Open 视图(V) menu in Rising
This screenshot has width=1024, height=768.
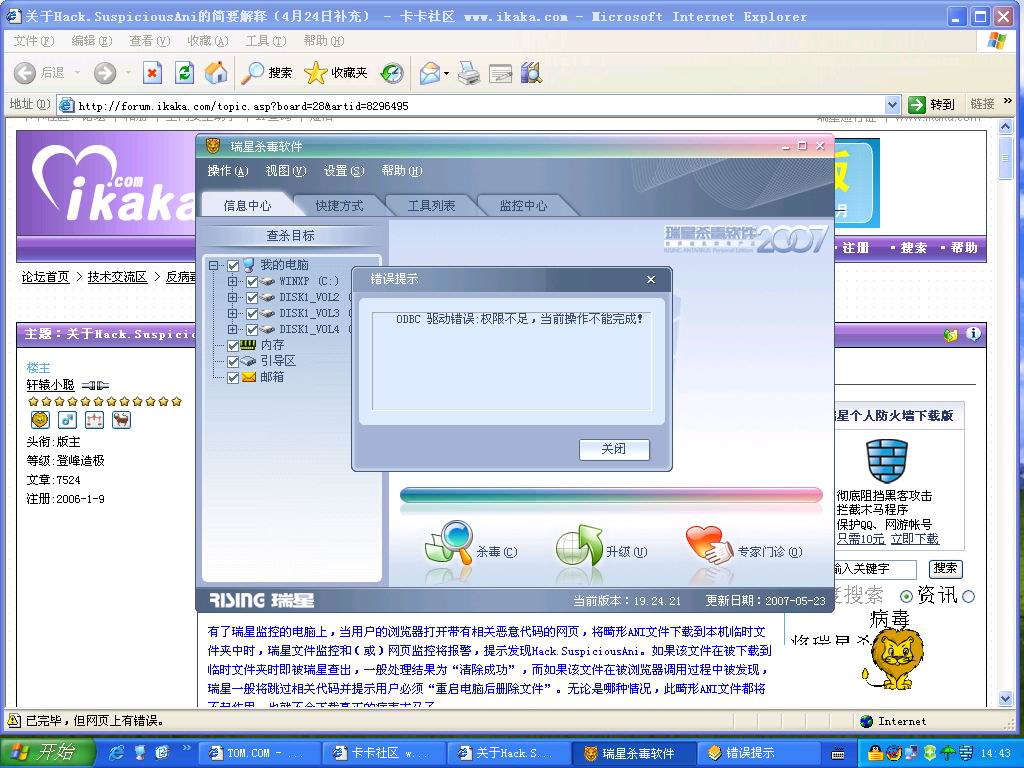click(285, 171)
